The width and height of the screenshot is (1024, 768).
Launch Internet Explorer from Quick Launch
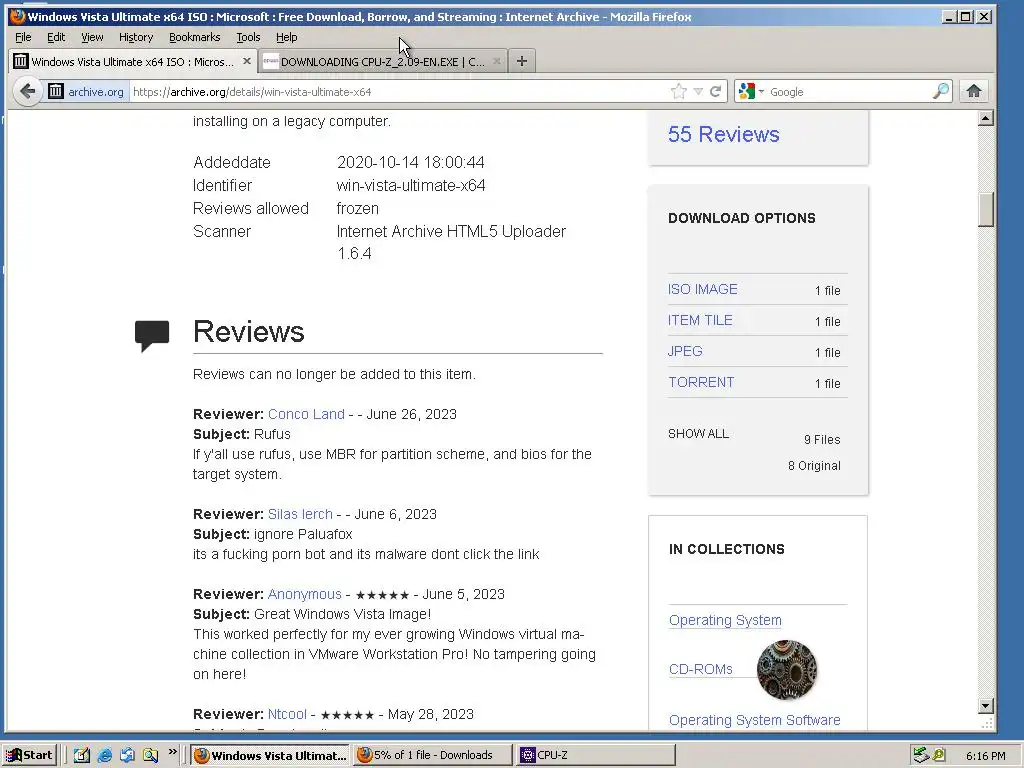[104, 755]
